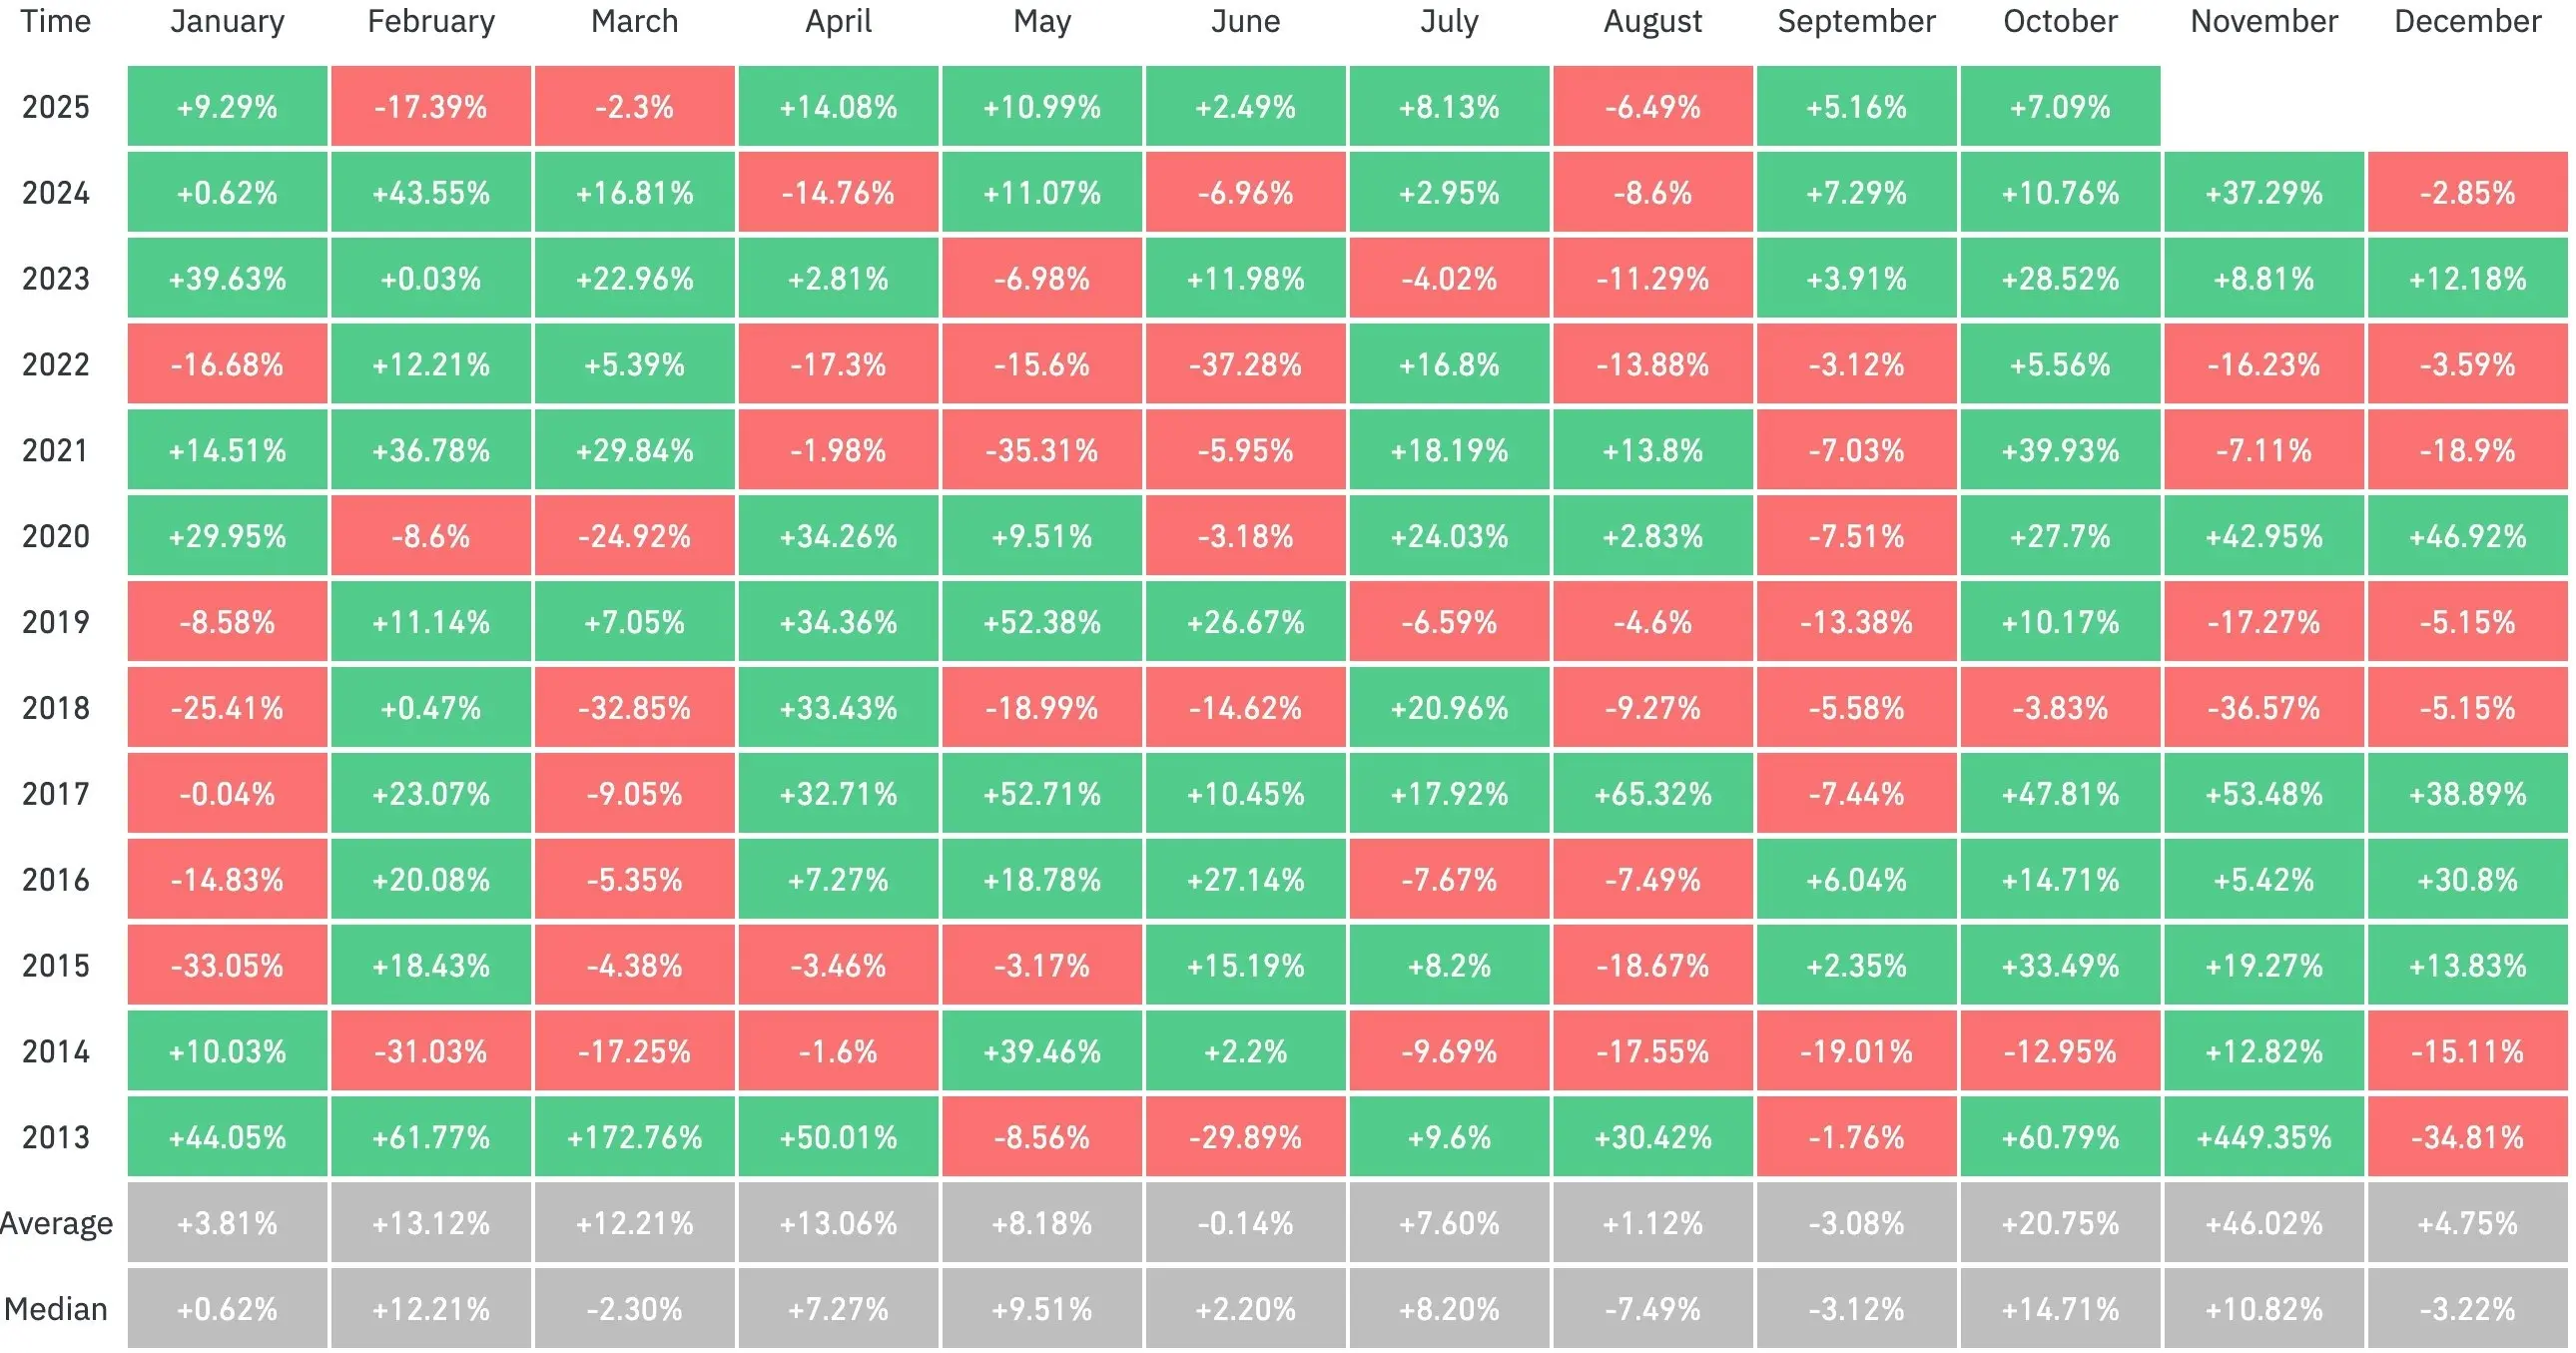Click the +449.35% November 2013 cell

(2264, 1137)
